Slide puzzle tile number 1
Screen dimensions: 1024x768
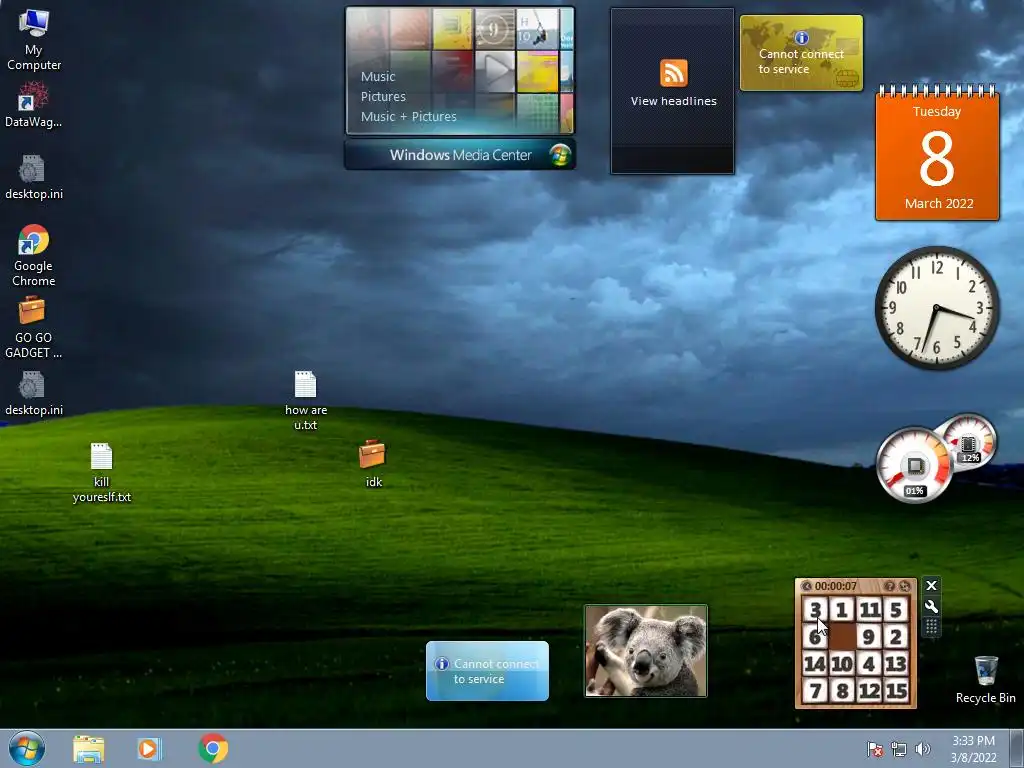(842, 609)
